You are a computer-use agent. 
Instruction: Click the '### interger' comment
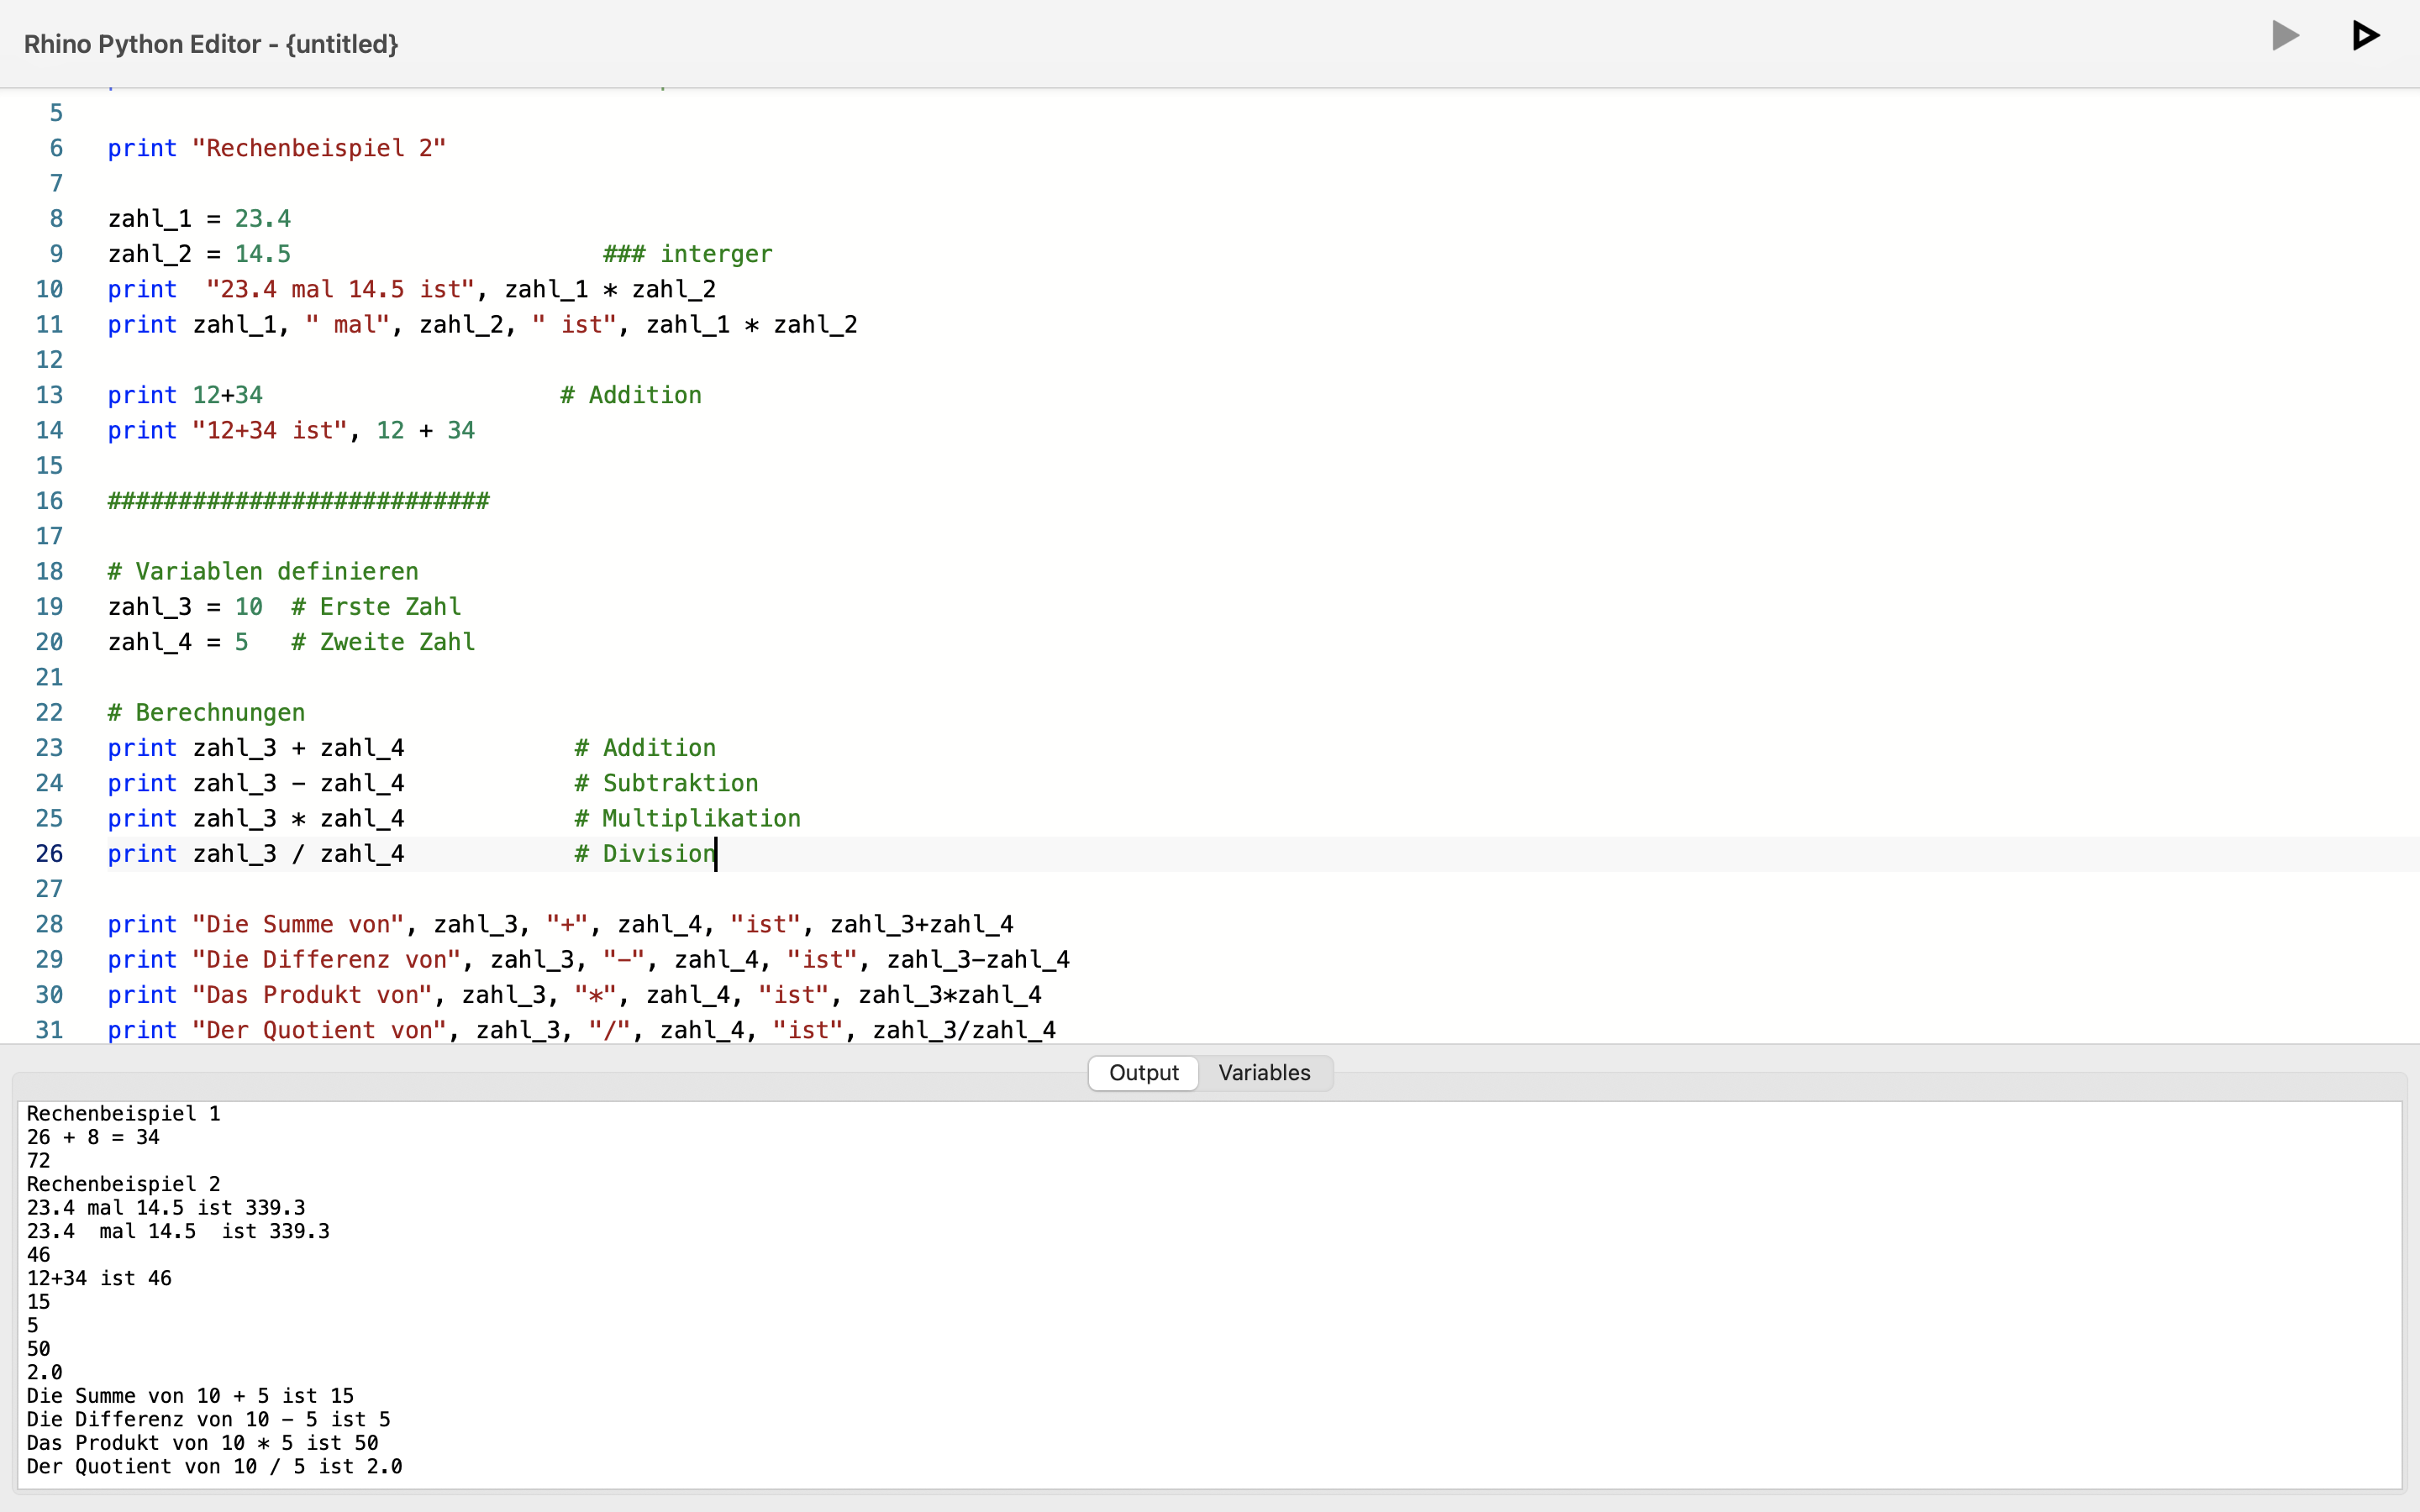coord(687,254)
